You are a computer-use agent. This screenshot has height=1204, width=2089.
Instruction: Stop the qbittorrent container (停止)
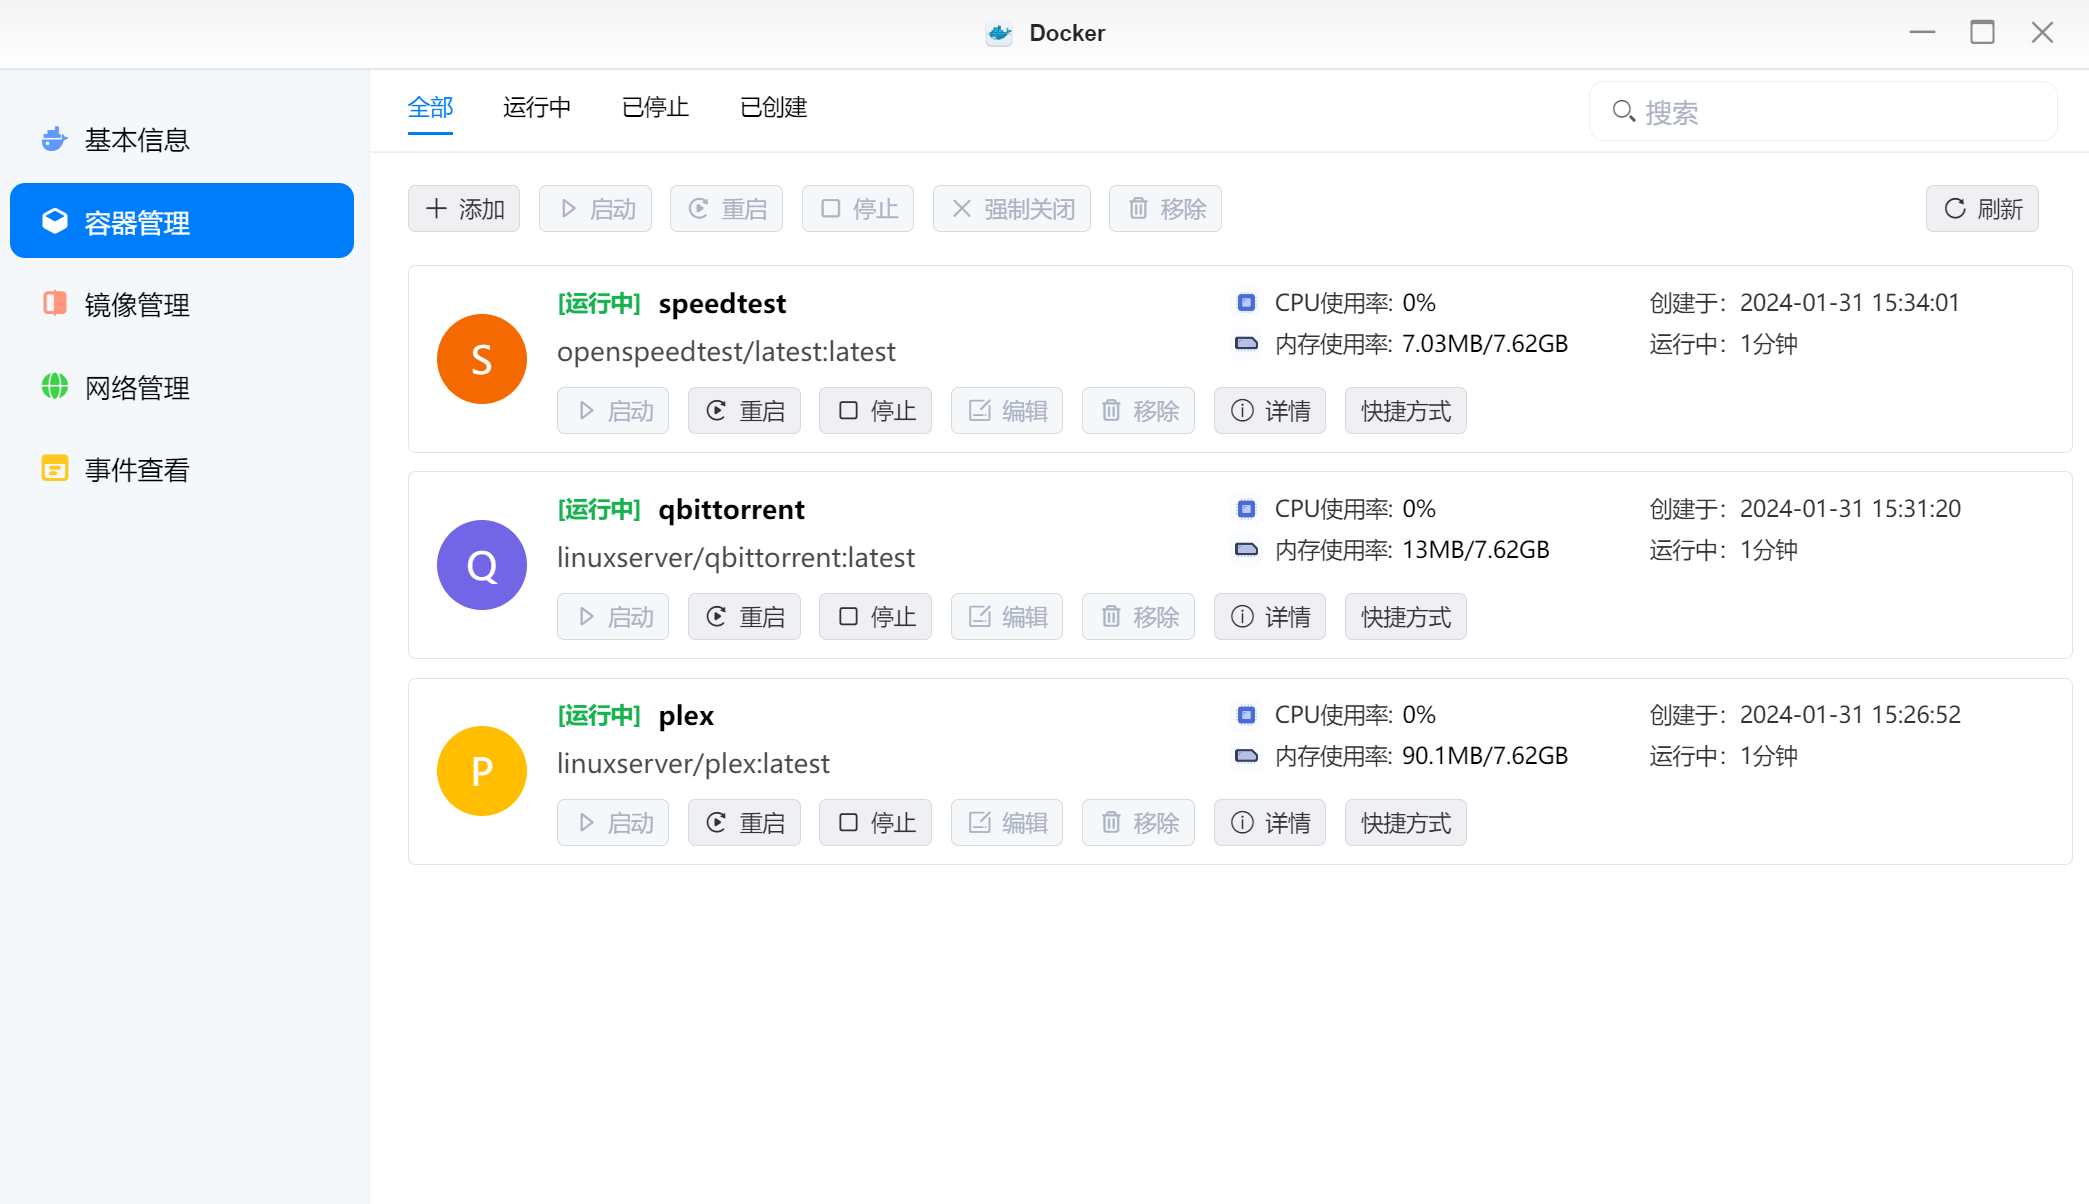click(875, 617)
